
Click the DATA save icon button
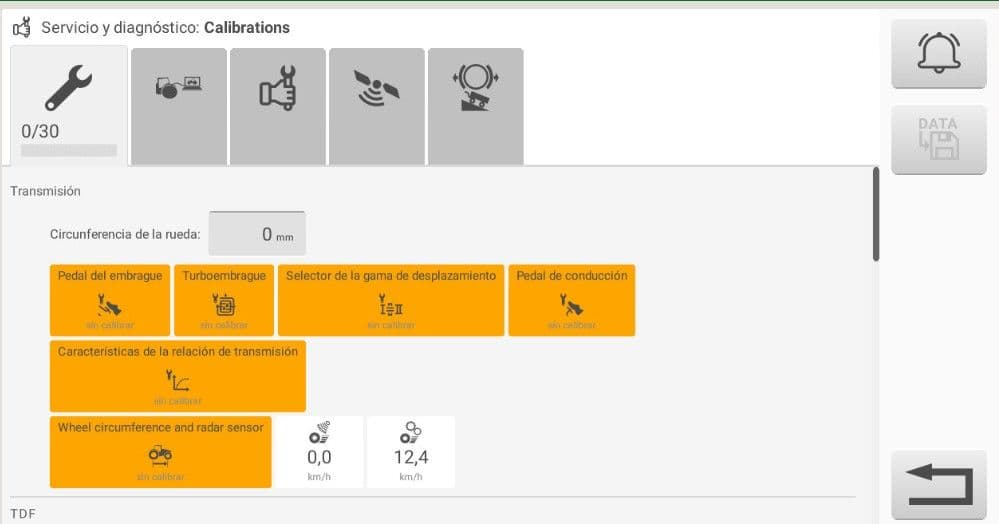tap(938, 140)
